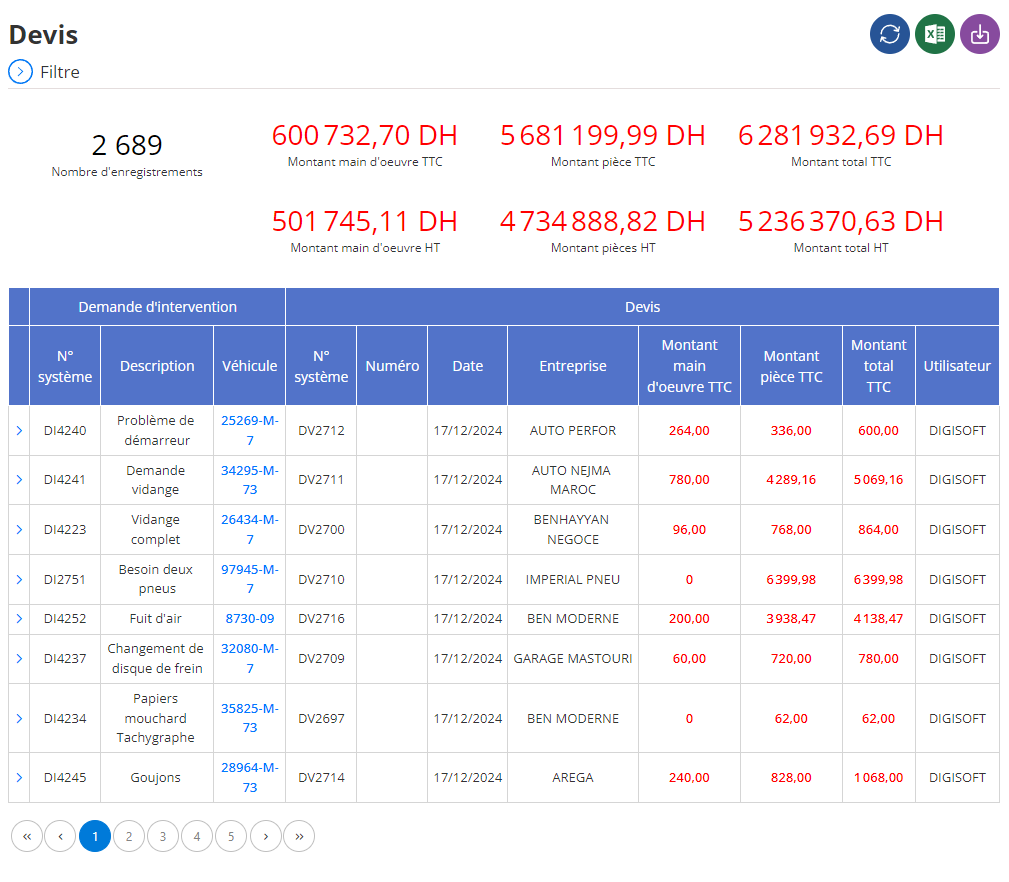The image size is (1009, 882).
Task: Expand the row for DI4241 Demande vidange
Action: tap(19, 480)
